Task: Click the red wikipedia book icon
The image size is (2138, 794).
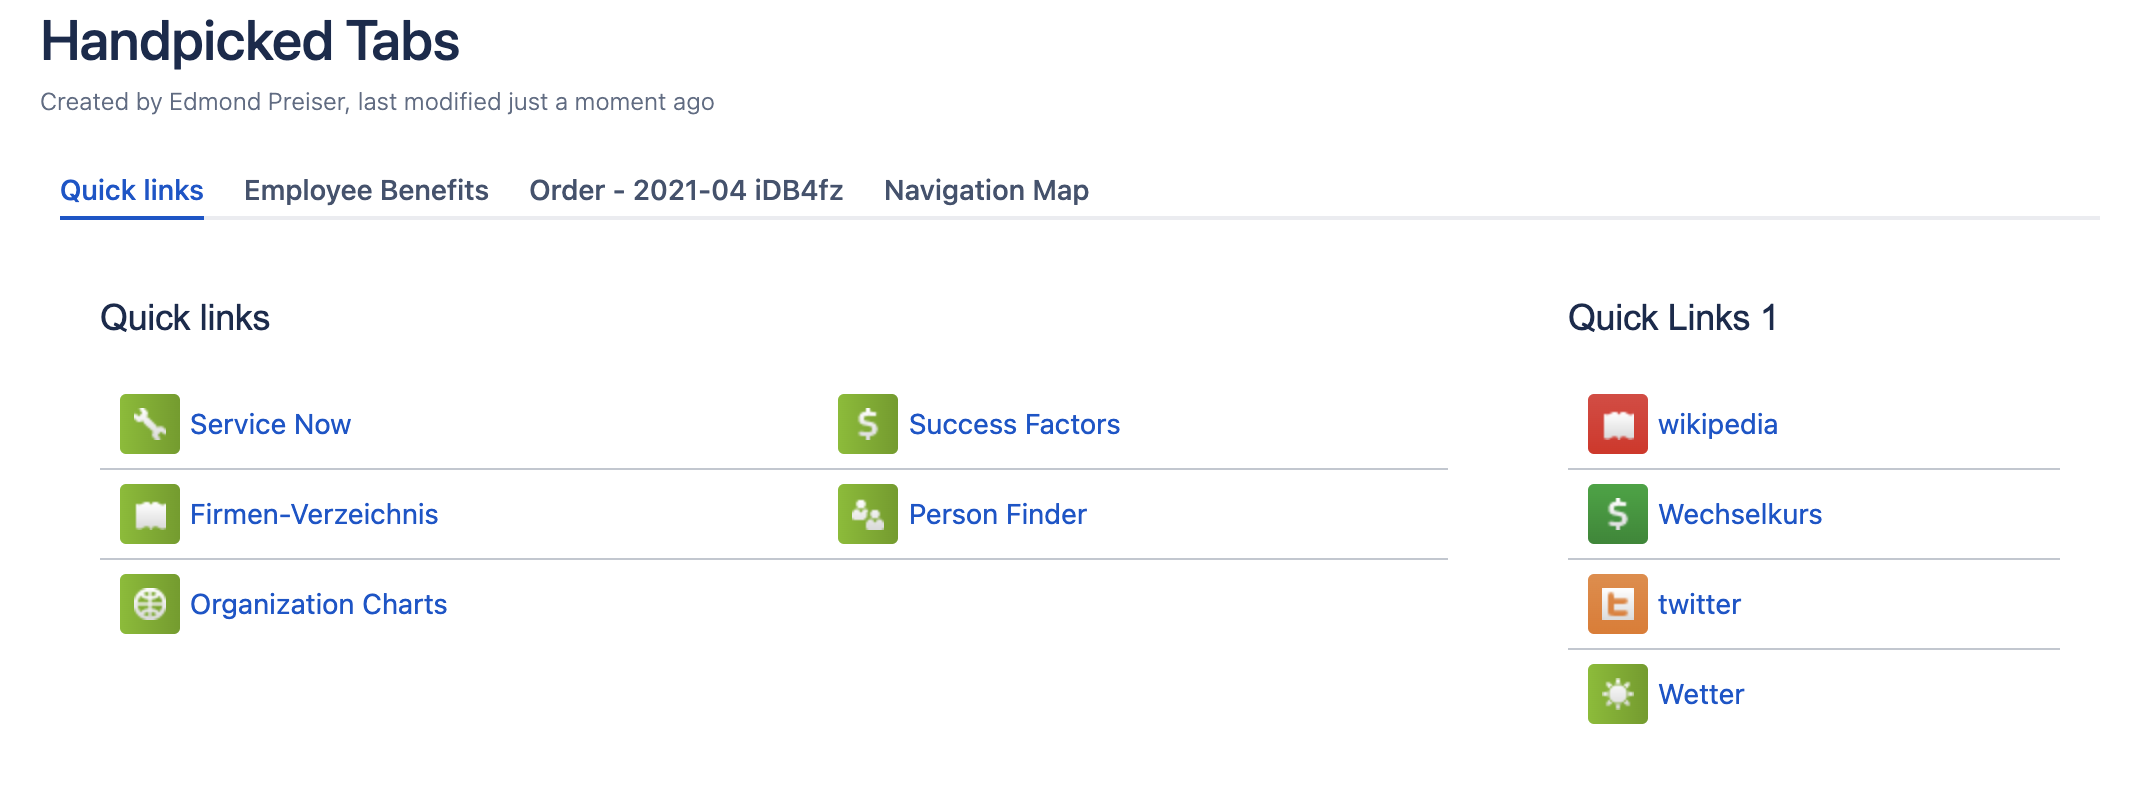Action: pos(1618,424)
